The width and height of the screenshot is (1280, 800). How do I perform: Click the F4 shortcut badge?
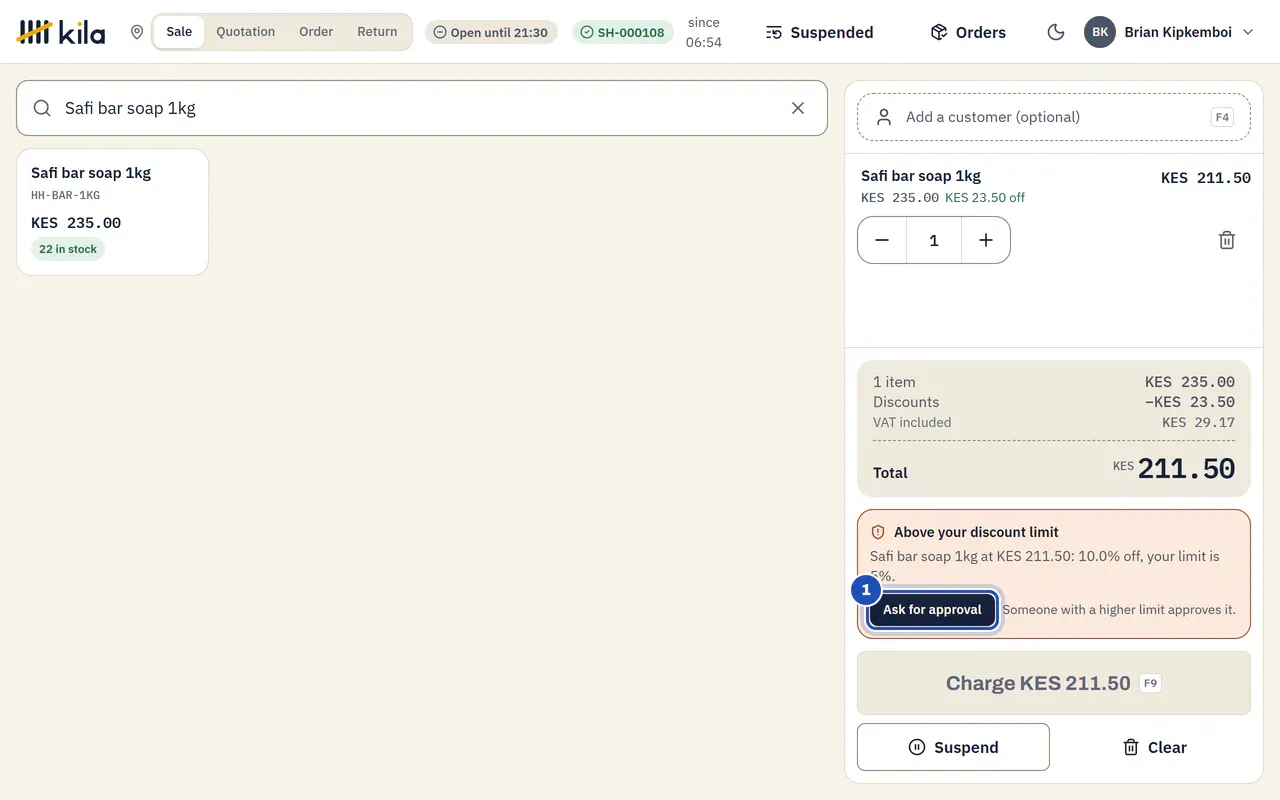(x=1222, y=117)
